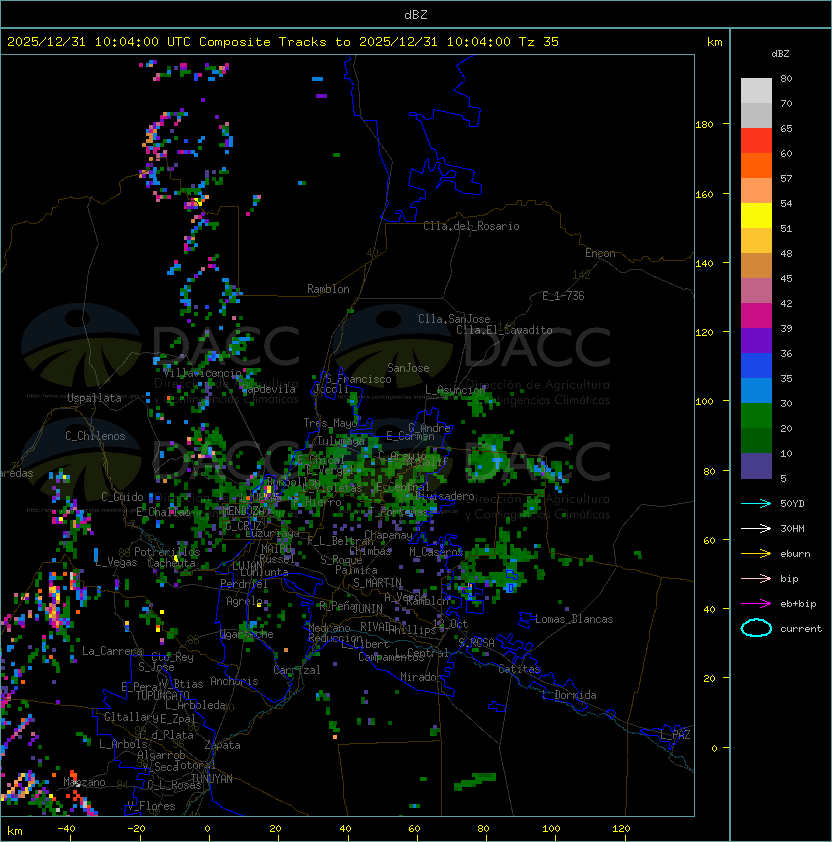
Task: Click the '57' value on the dBZ scale
Action: click(786, 178)
